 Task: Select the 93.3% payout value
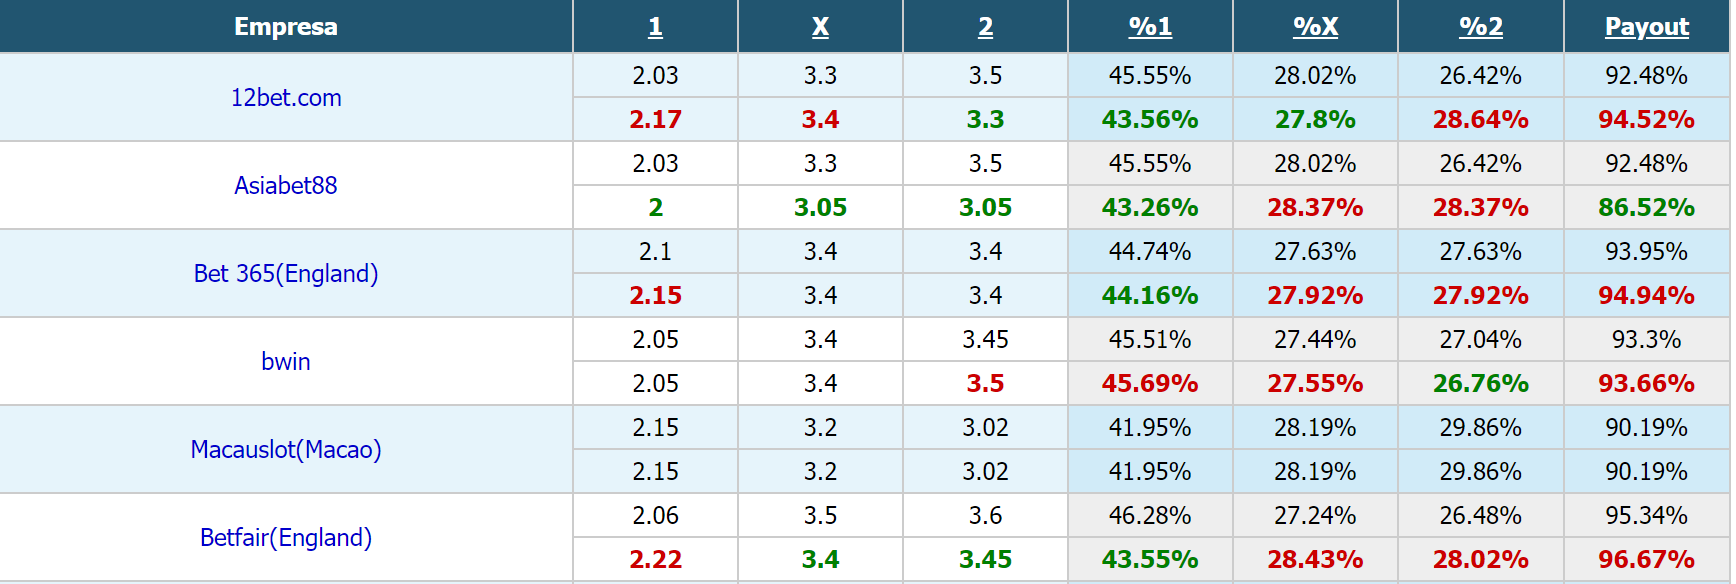coord(1646,339)
